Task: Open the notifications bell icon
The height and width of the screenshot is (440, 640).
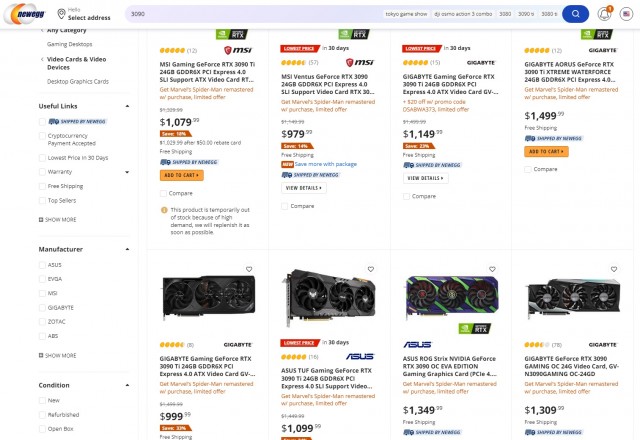Action: pyautogui.click(x=604, y=14)
